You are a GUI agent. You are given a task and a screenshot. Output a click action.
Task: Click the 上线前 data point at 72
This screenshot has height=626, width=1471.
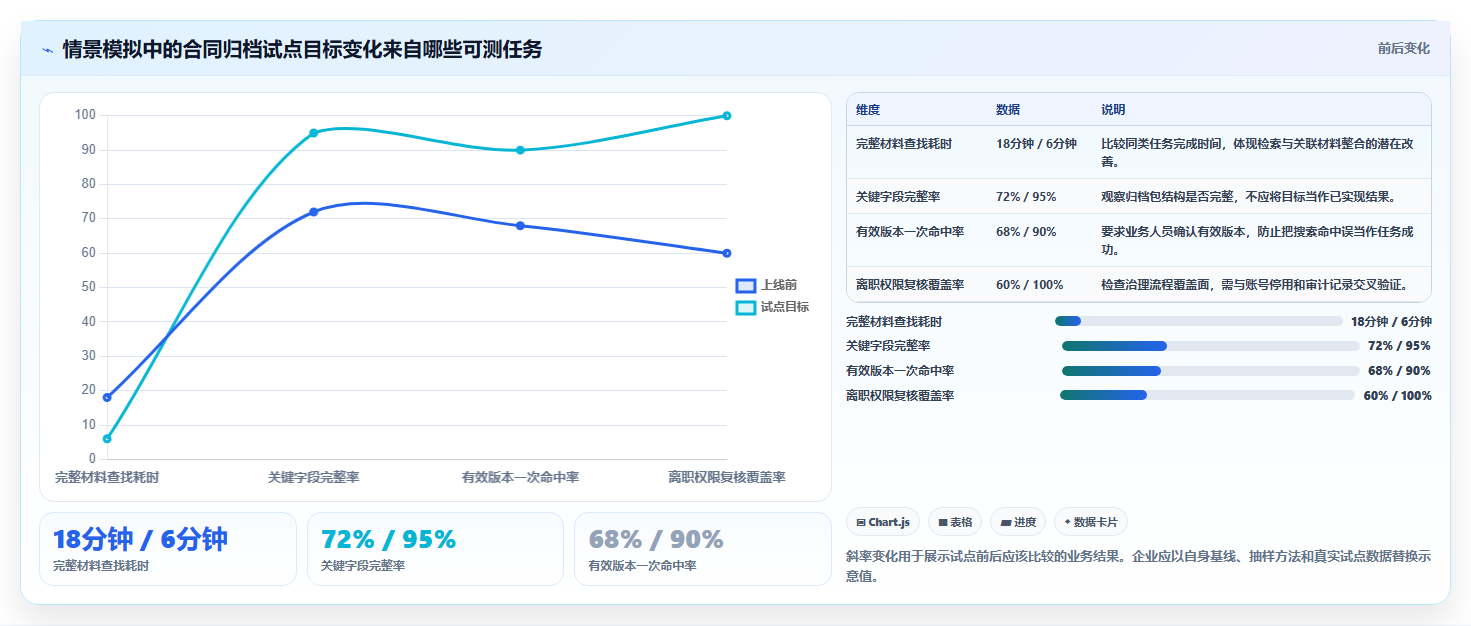pos(313,212)
